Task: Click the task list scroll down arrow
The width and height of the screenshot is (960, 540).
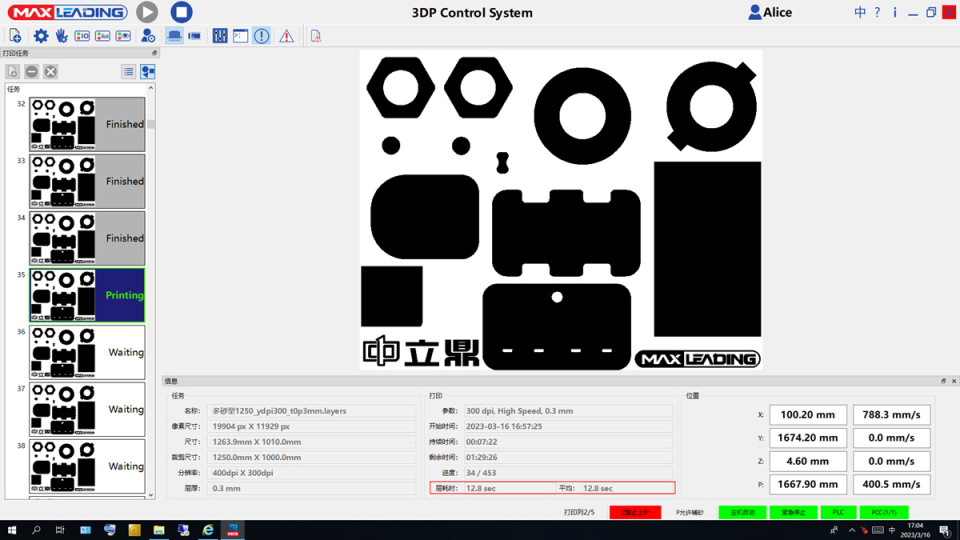Action: (x=151, y=495)
